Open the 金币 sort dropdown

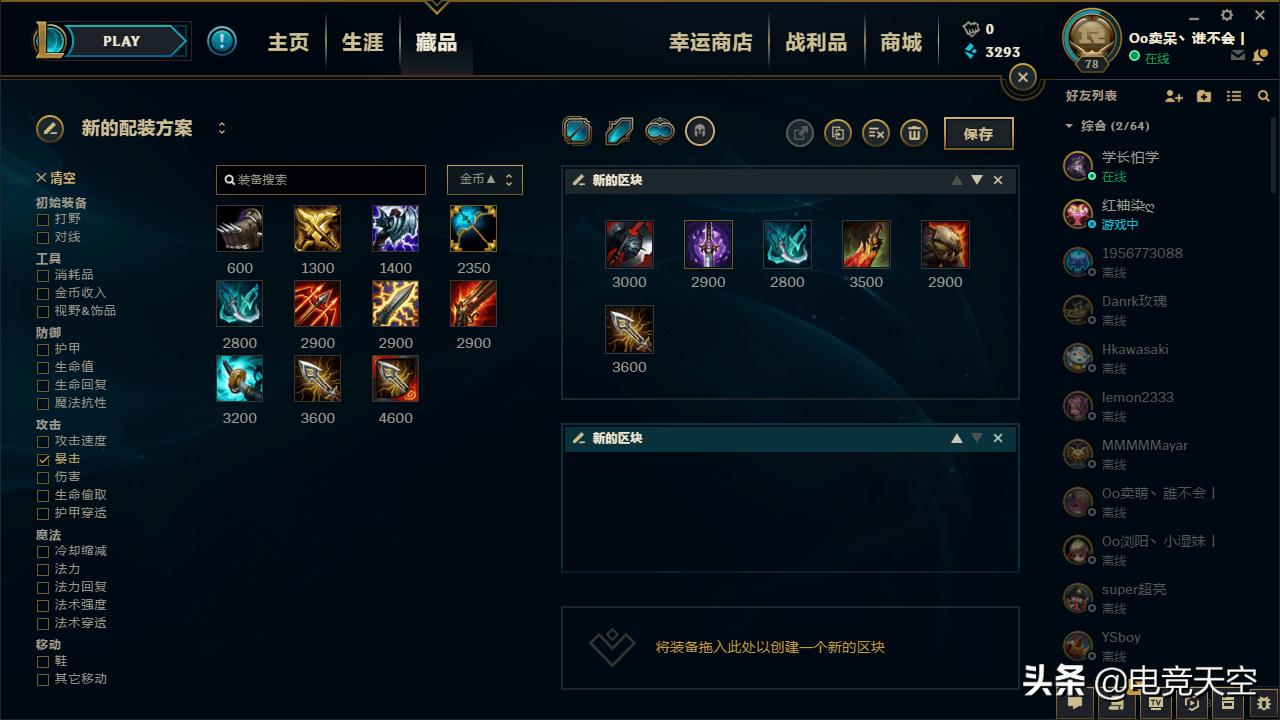pos(485,180)
